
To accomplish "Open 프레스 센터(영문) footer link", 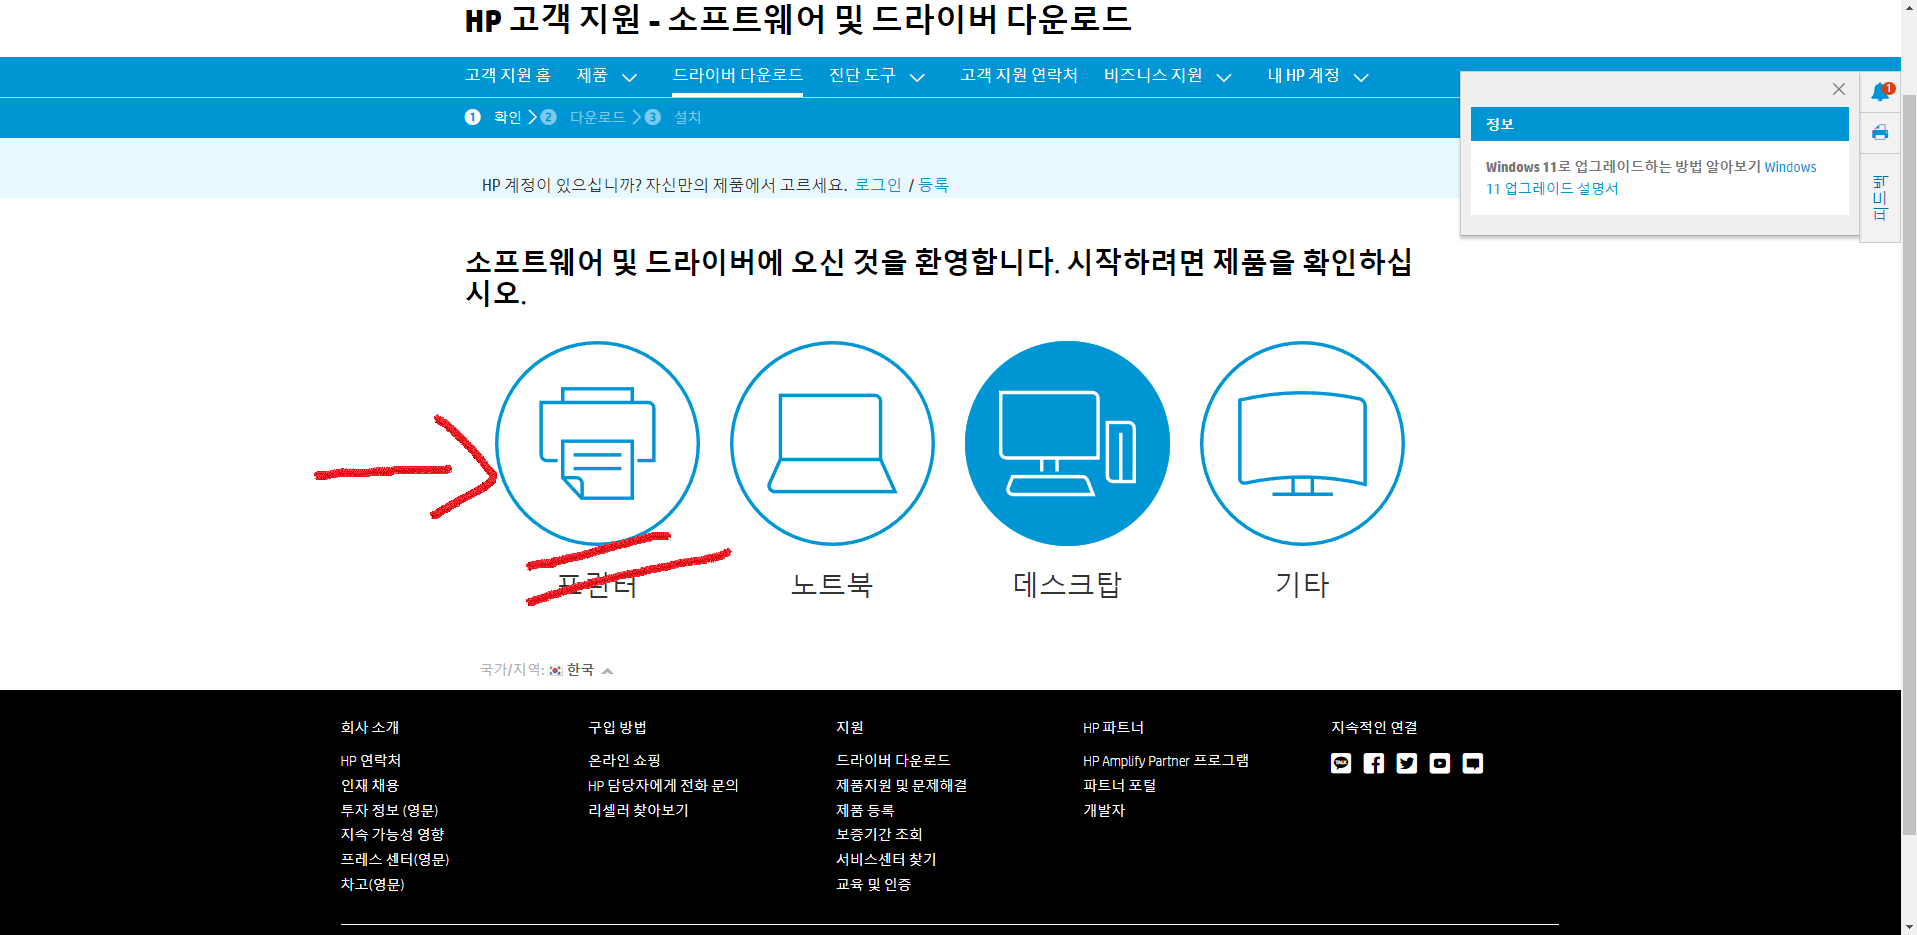I will tap(395, 860).
